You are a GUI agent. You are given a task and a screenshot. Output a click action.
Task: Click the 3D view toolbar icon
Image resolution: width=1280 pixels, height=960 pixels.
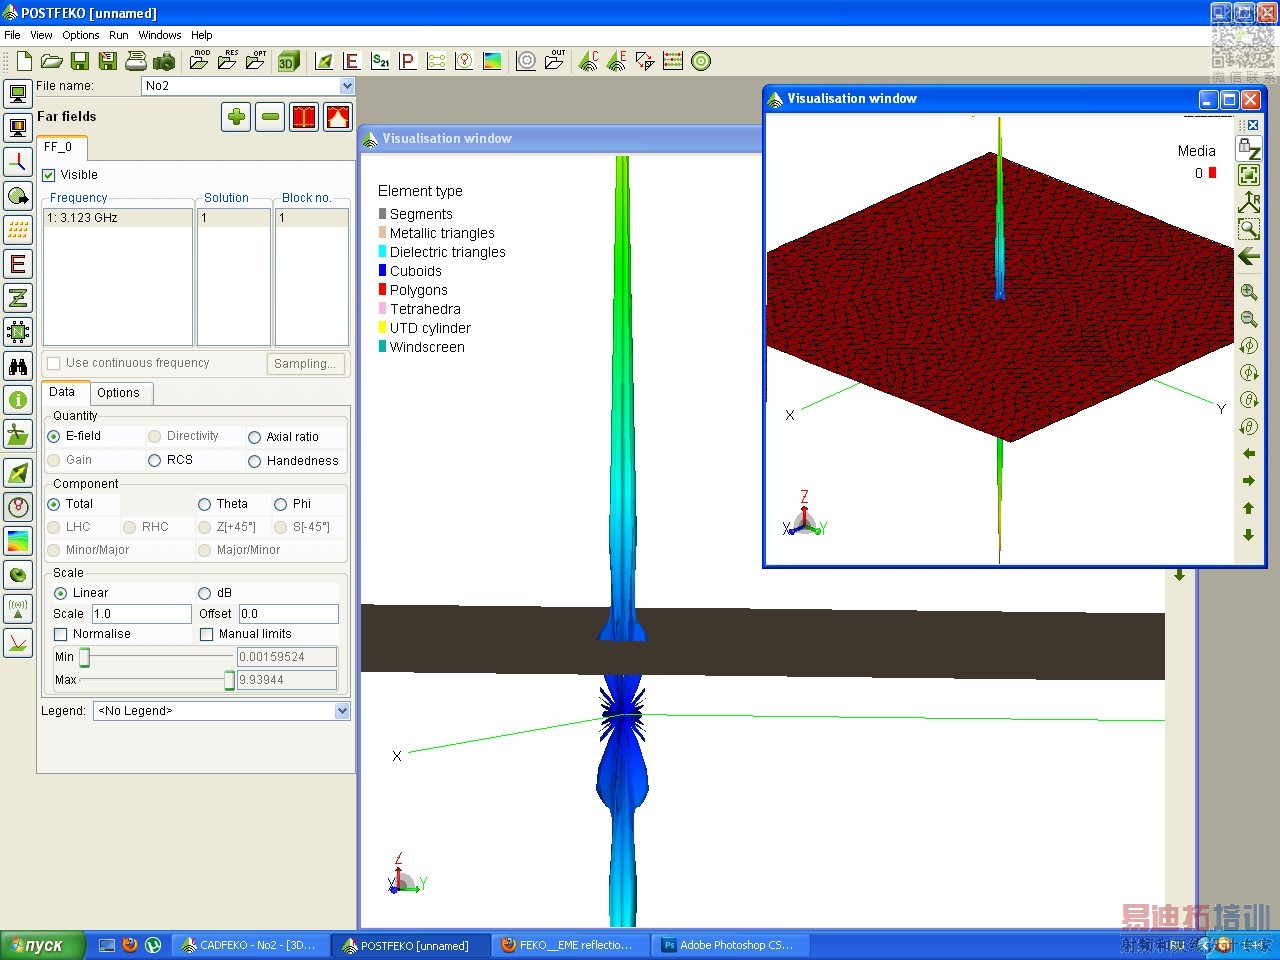288,62
